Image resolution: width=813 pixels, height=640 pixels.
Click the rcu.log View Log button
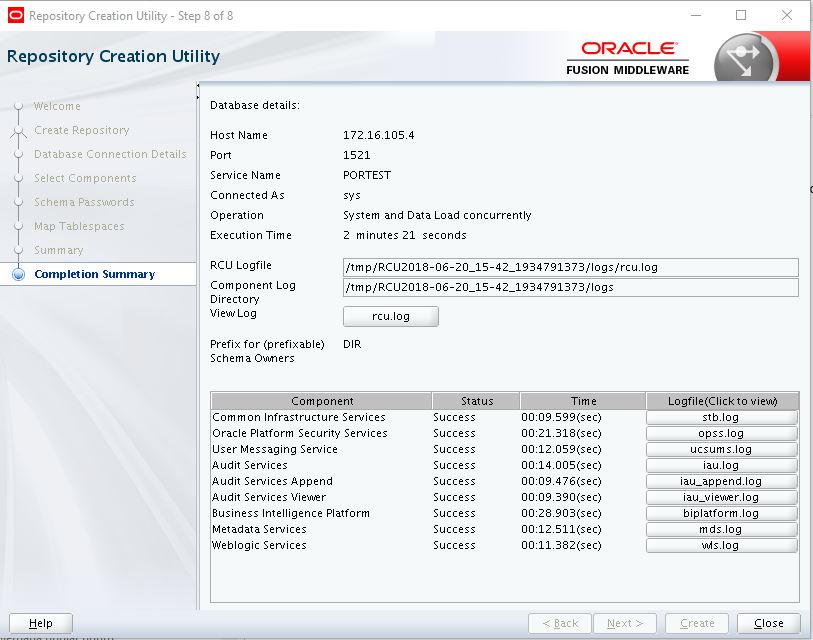point(391,316)
